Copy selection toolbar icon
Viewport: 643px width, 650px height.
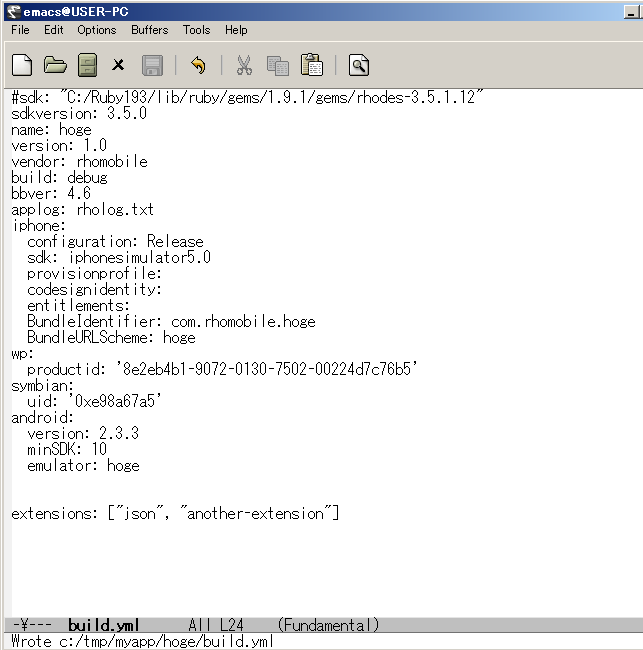coord(277,66)
